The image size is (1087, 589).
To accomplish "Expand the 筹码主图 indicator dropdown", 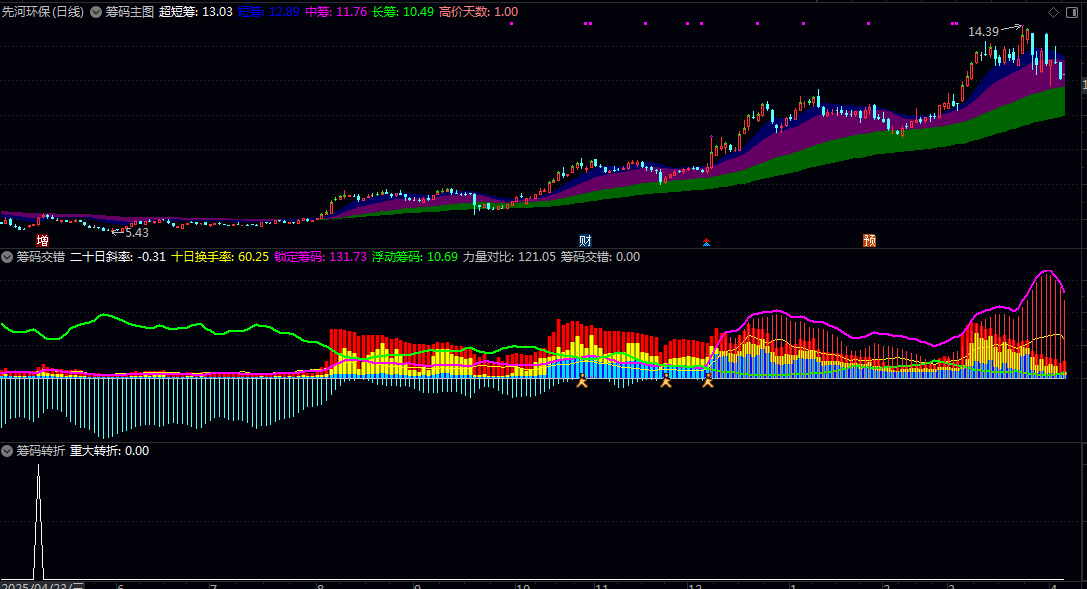I will point(96,12).
